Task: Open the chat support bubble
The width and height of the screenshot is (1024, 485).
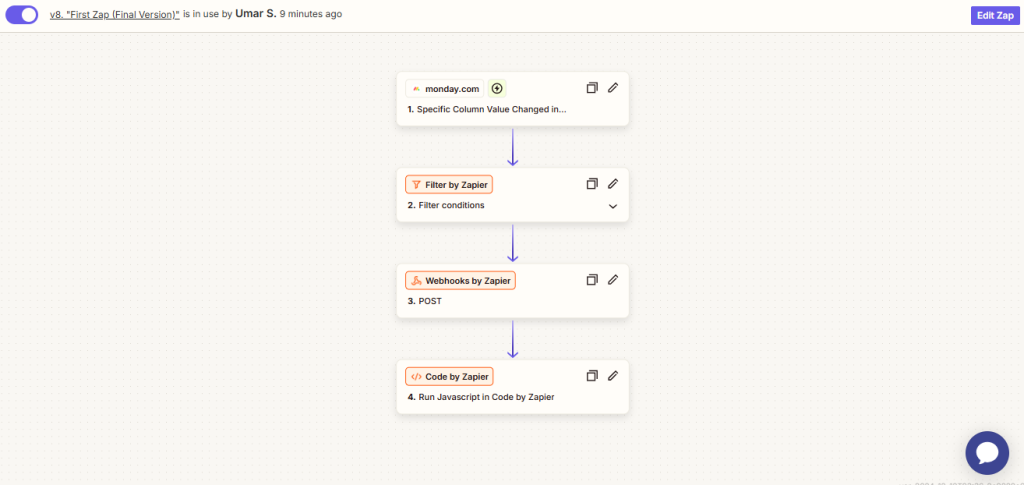Action: tap(986, 453)
